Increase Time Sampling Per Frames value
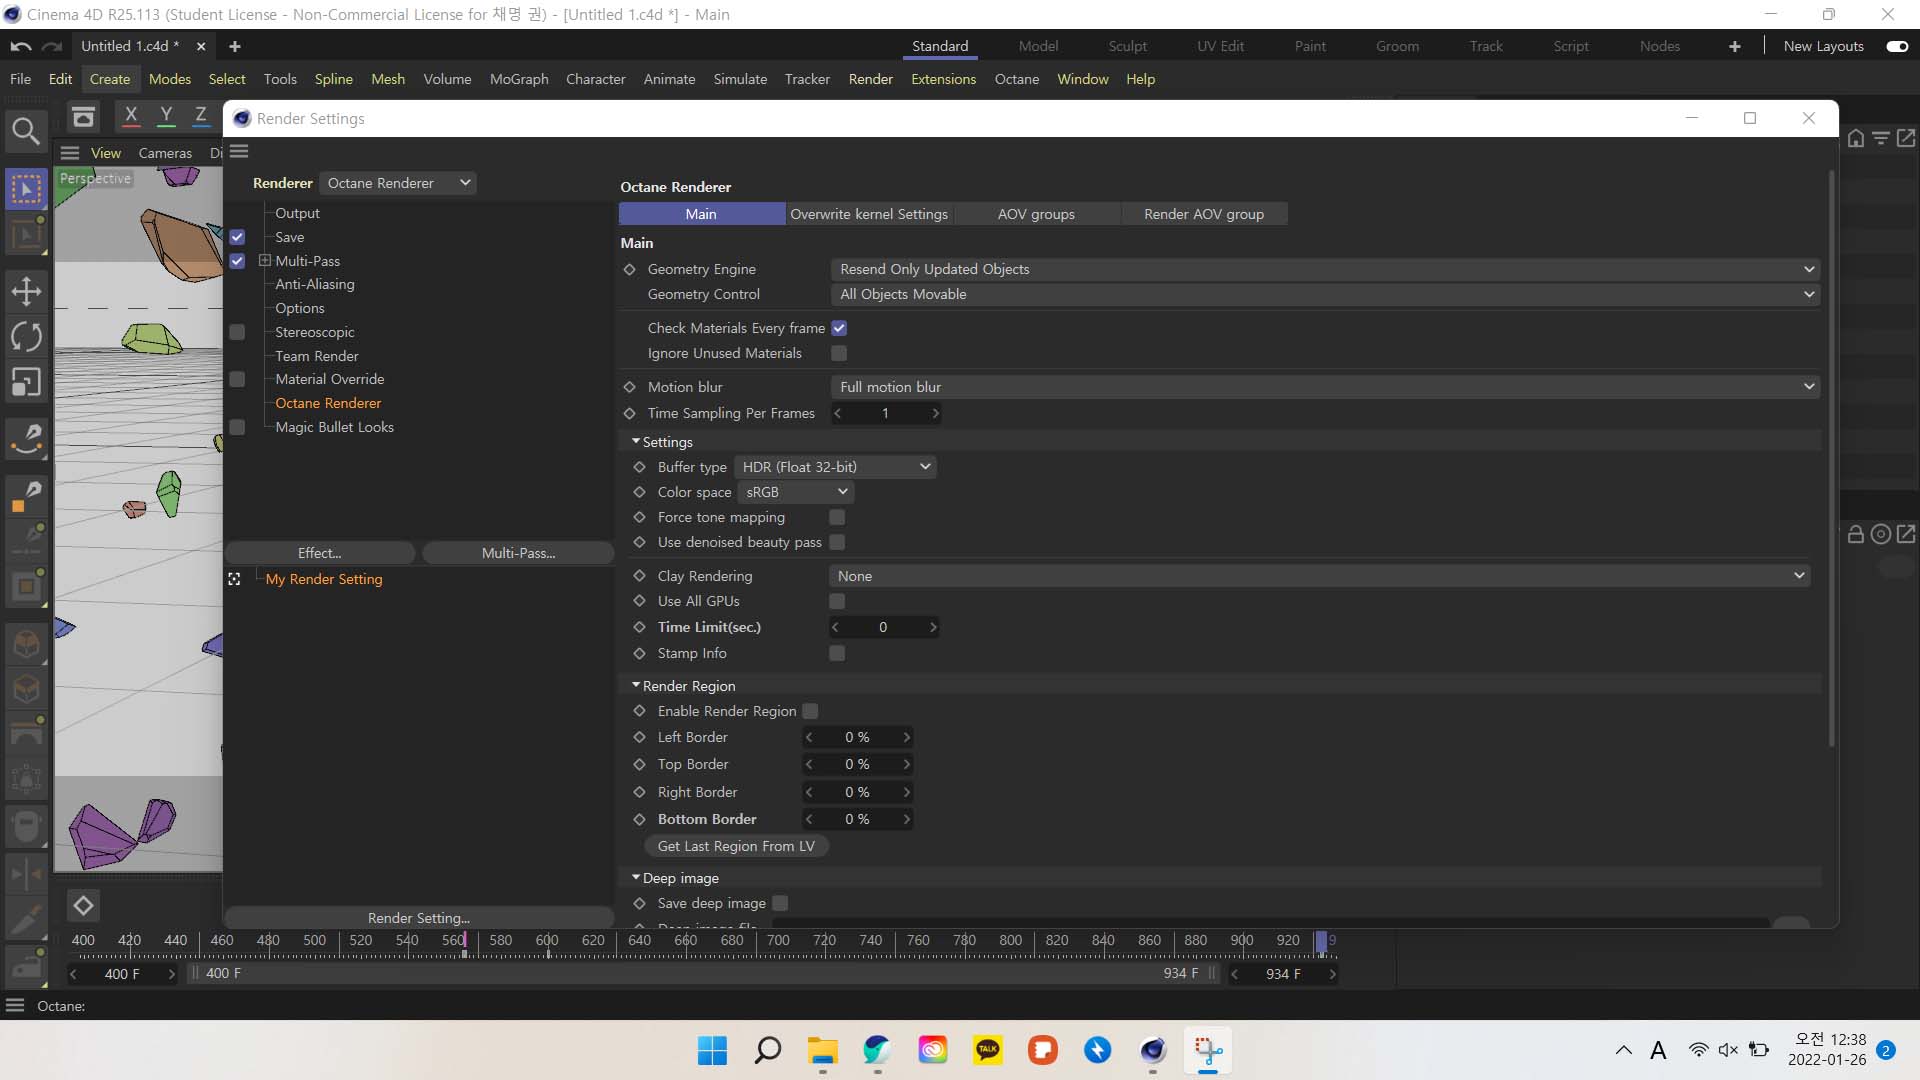This screenshot has width=1920, height=1080. click(x=935, y=413)
